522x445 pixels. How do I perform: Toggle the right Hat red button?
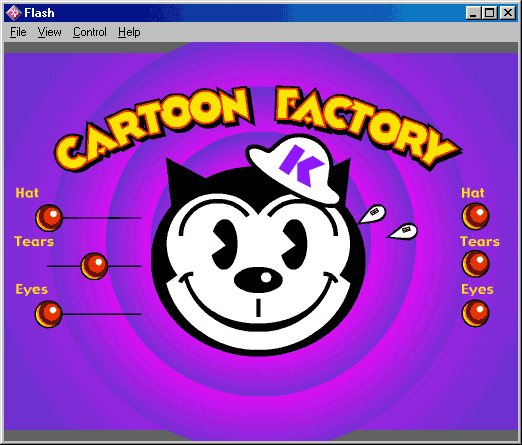coord(475,216)
